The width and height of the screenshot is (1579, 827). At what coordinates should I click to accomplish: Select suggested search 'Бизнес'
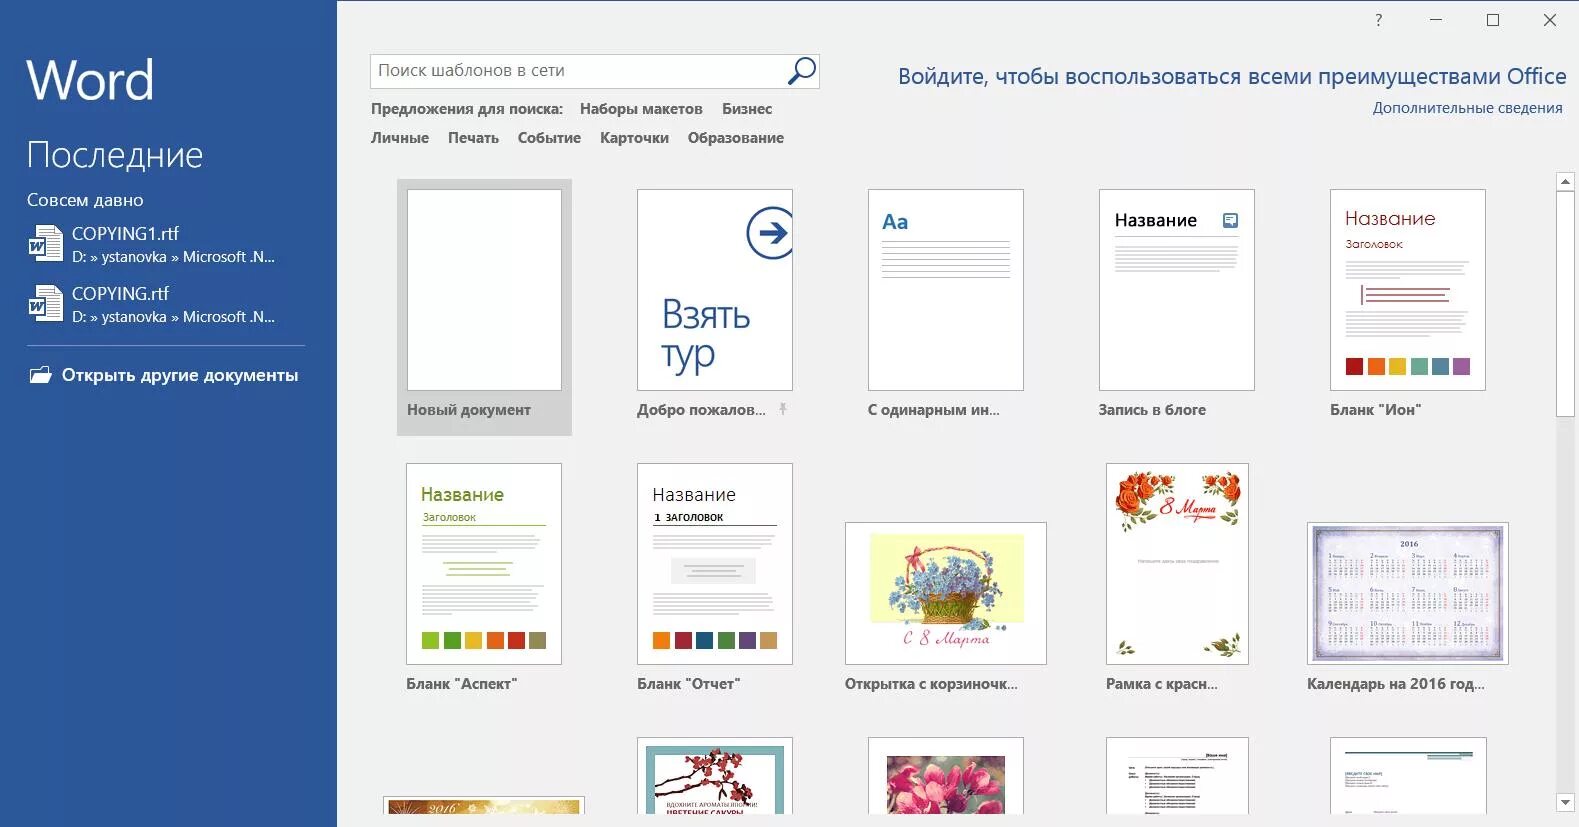tap(747, 109)
